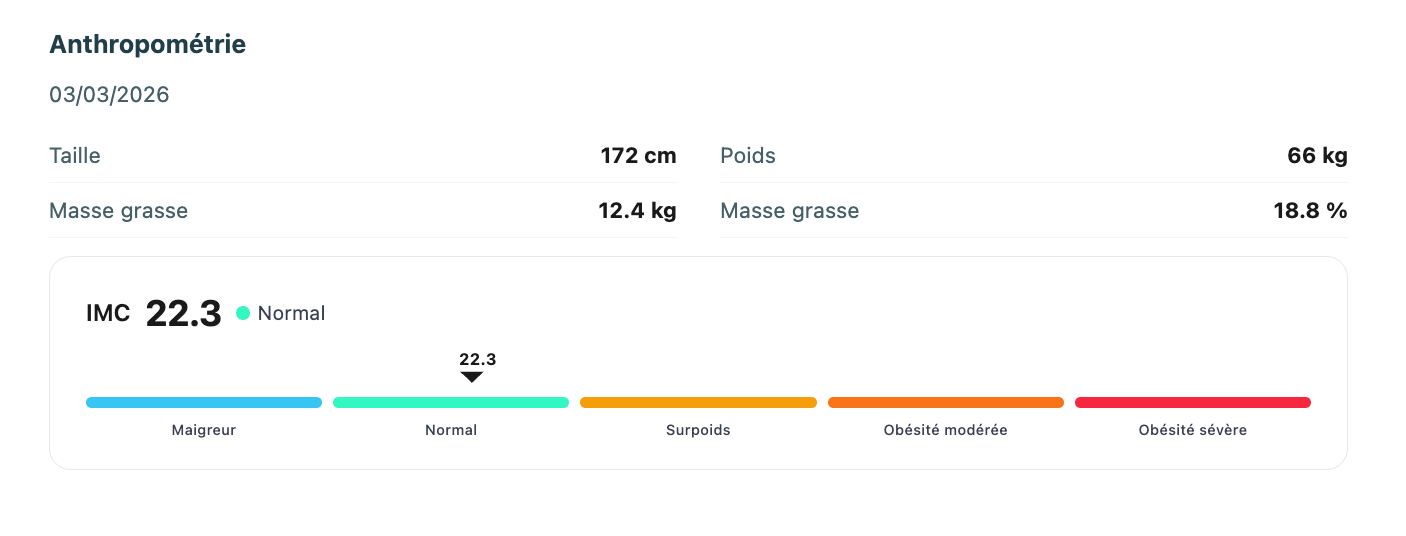Click the large IMC 22.3 value

183,314
